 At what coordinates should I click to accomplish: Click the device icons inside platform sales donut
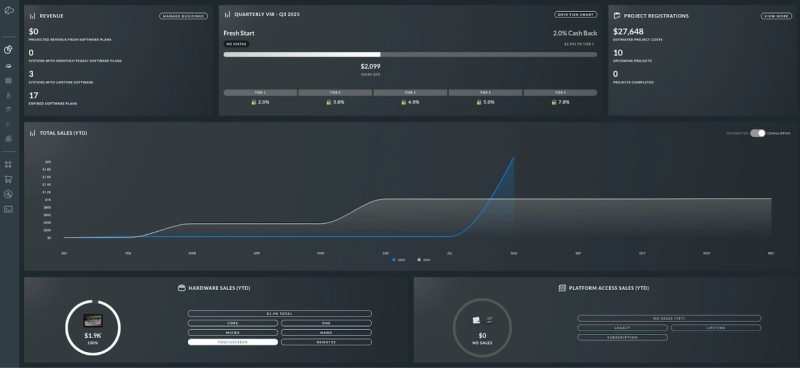482,320
